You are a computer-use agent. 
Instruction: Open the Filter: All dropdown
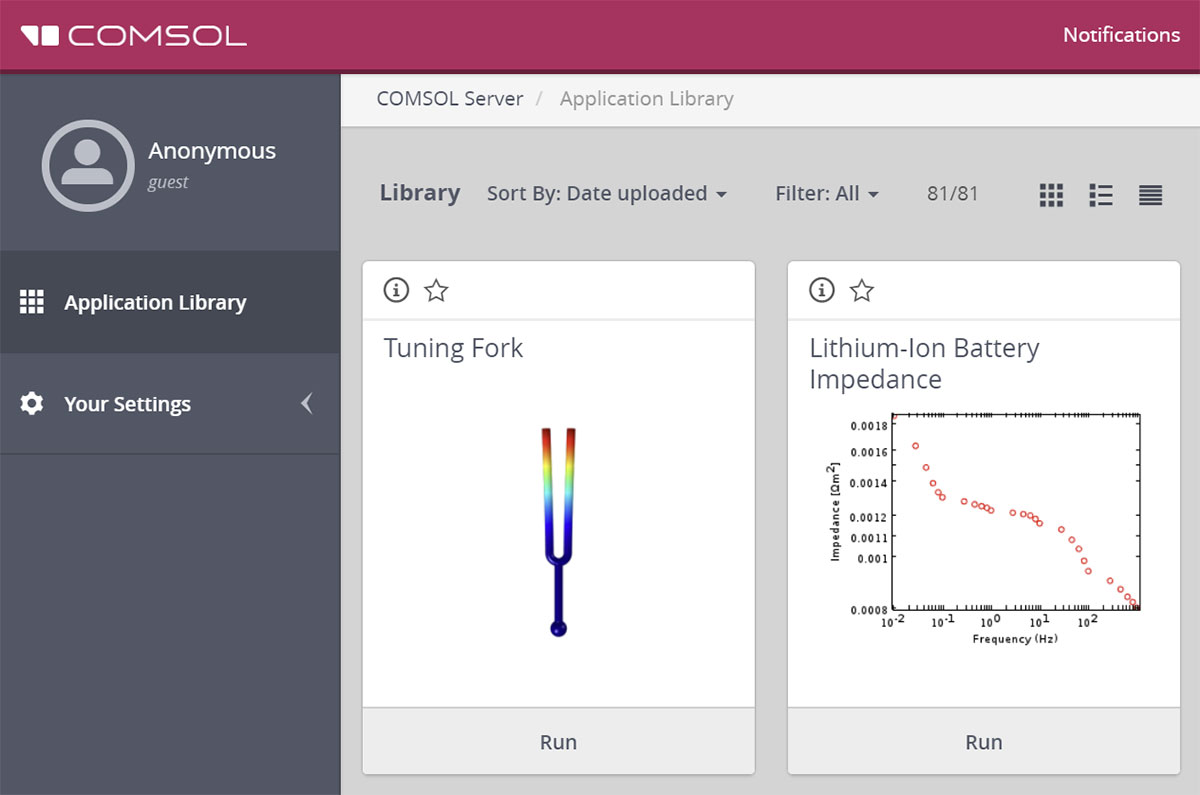point(826,194)
